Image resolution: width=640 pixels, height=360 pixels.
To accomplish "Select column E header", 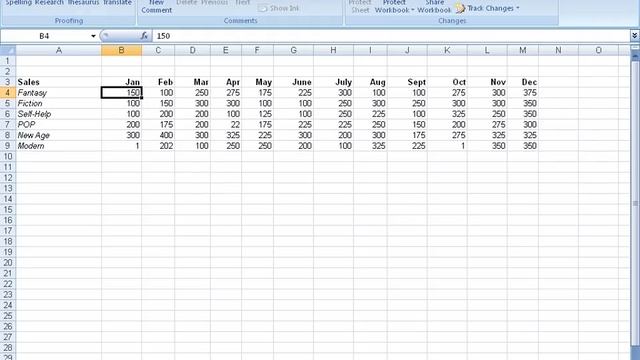I will point(226,50).
